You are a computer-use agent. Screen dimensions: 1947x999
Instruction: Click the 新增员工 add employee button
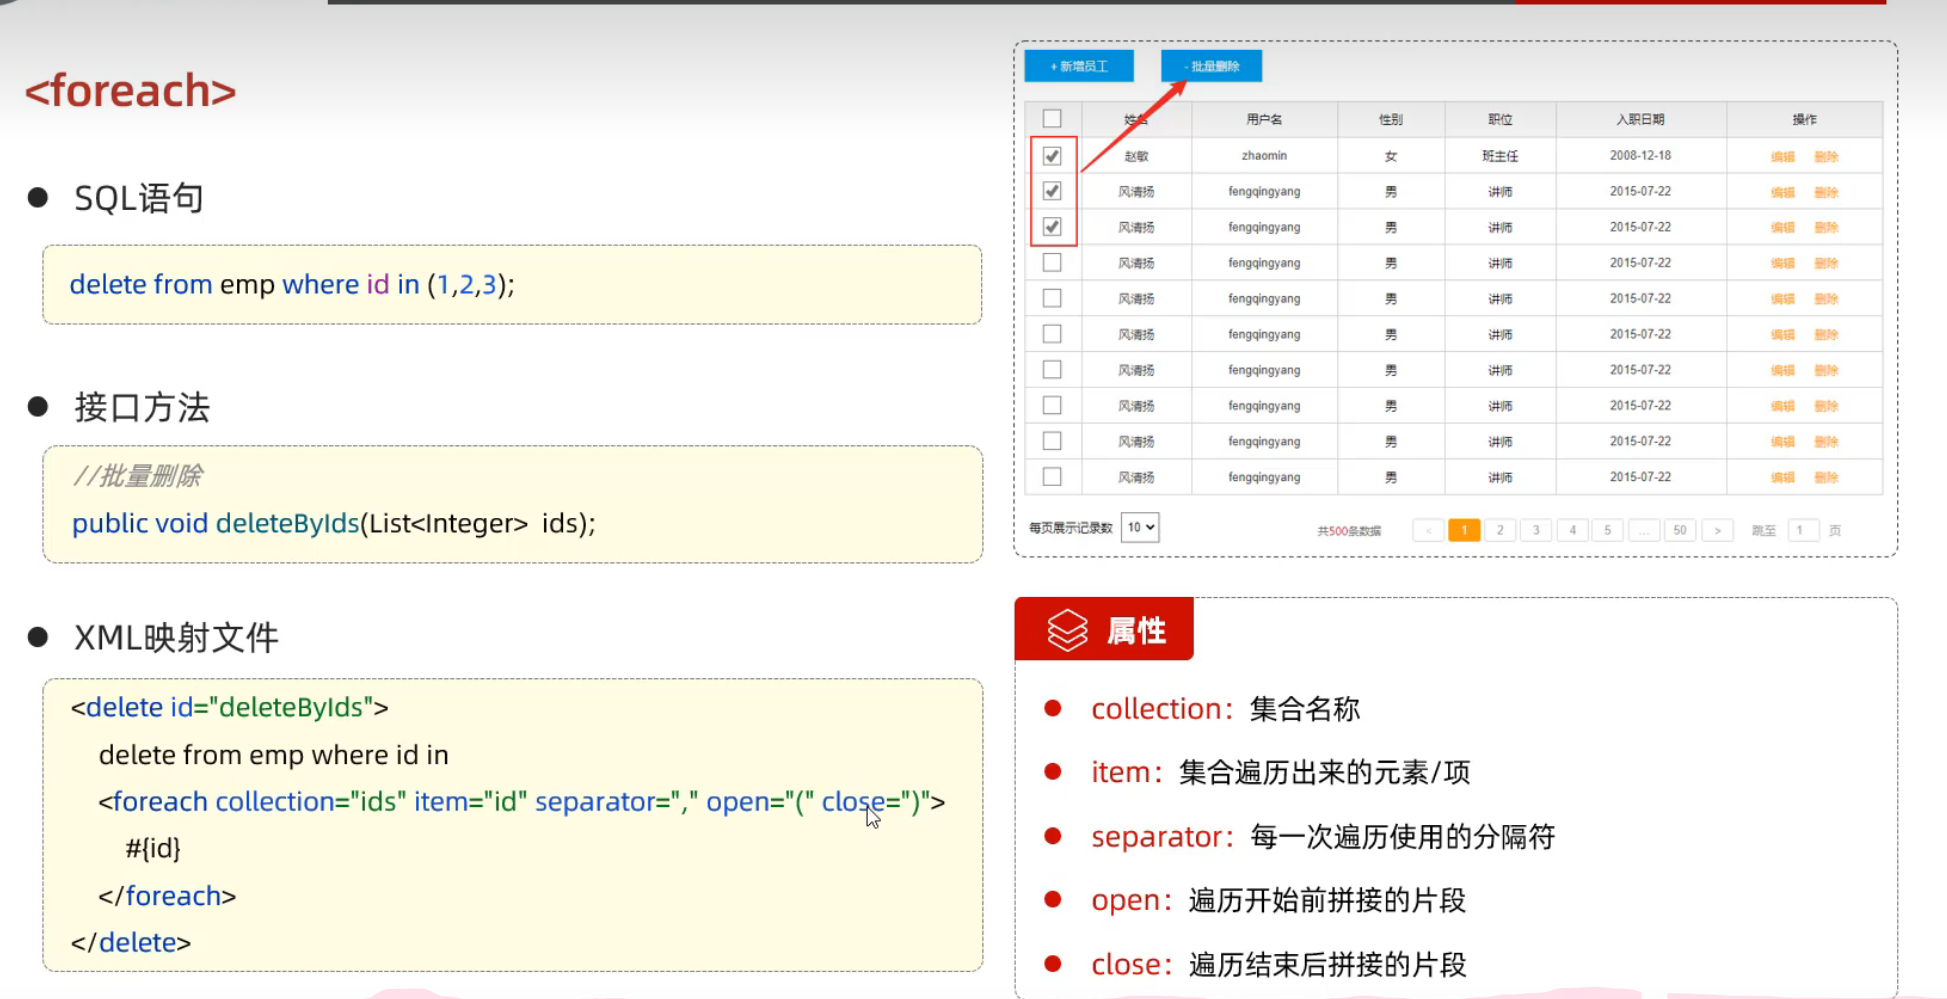1079,66
